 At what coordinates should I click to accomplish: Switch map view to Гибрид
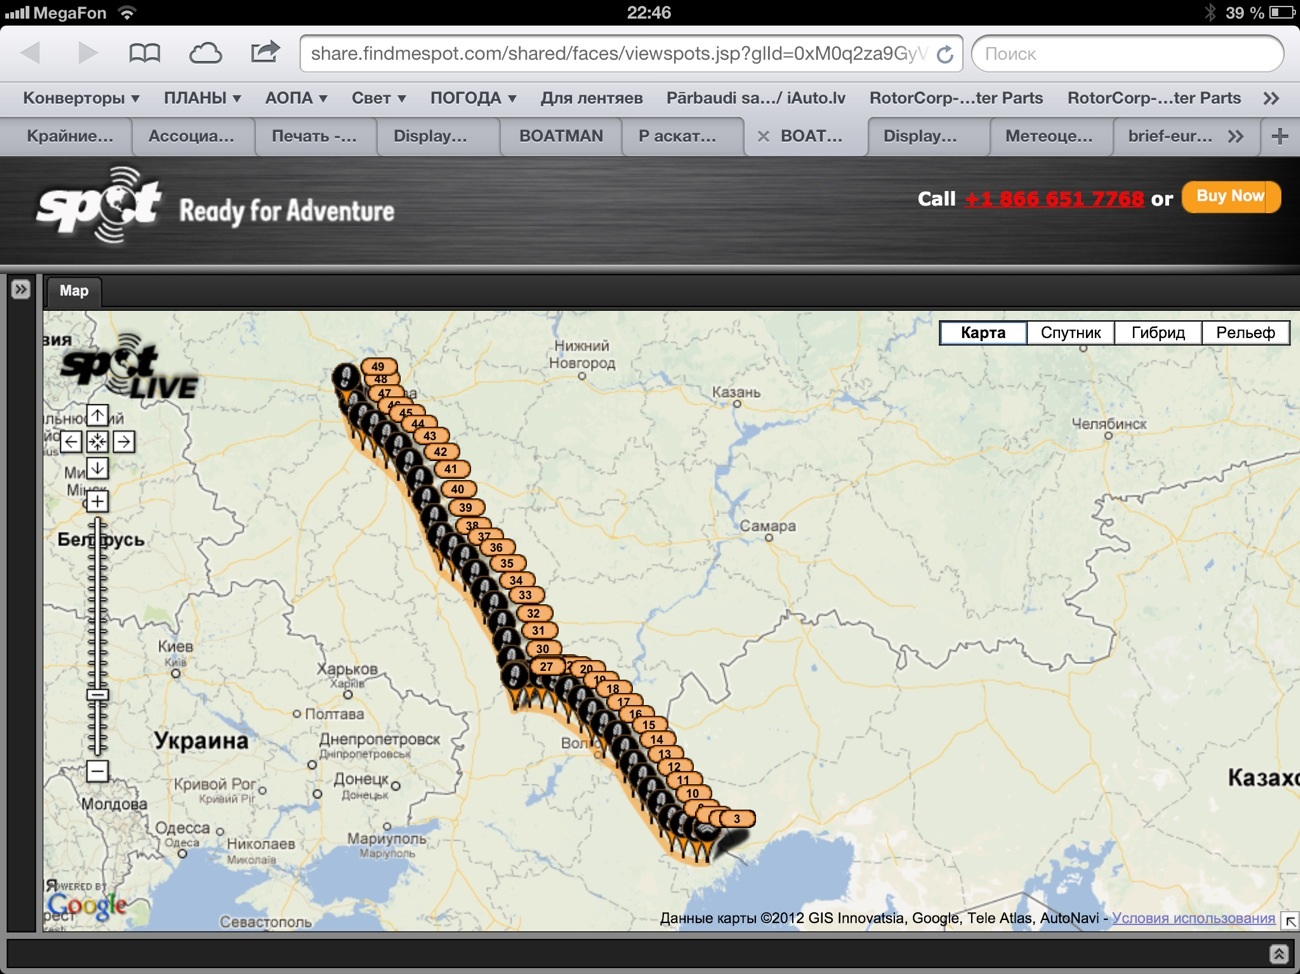click(1158, 333)
